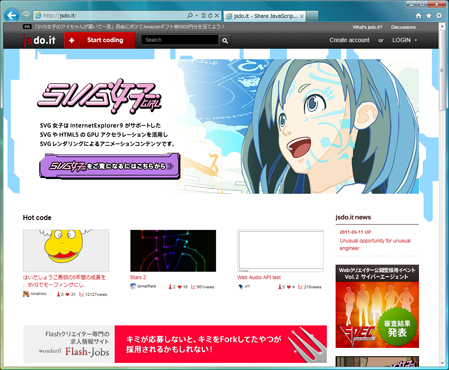Viewport: 449px width, 370px height.
Task: Click the PR promo text in top bar
Action: pyautogui.click(x=129, y=27)
